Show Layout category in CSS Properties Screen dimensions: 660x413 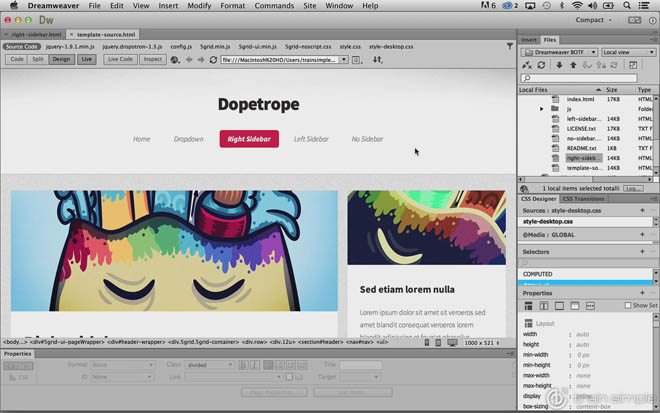point(528,306)
